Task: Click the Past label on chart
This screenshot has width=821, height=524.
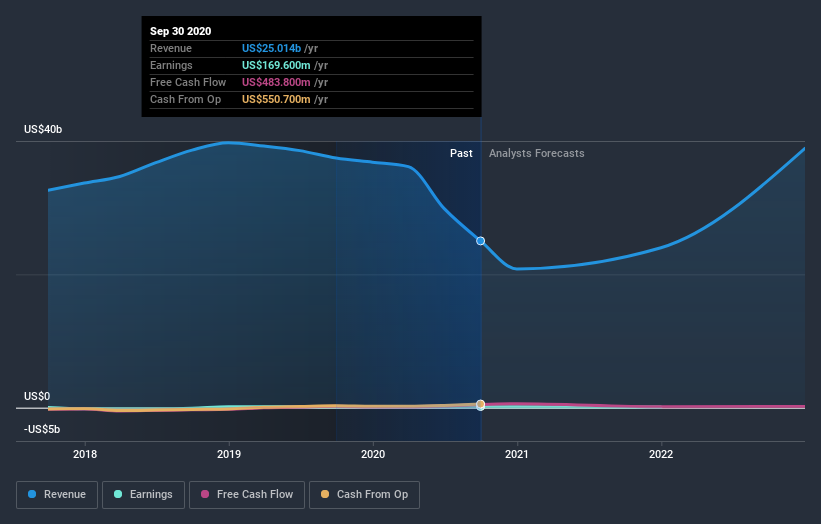Action: pos(461,153)
